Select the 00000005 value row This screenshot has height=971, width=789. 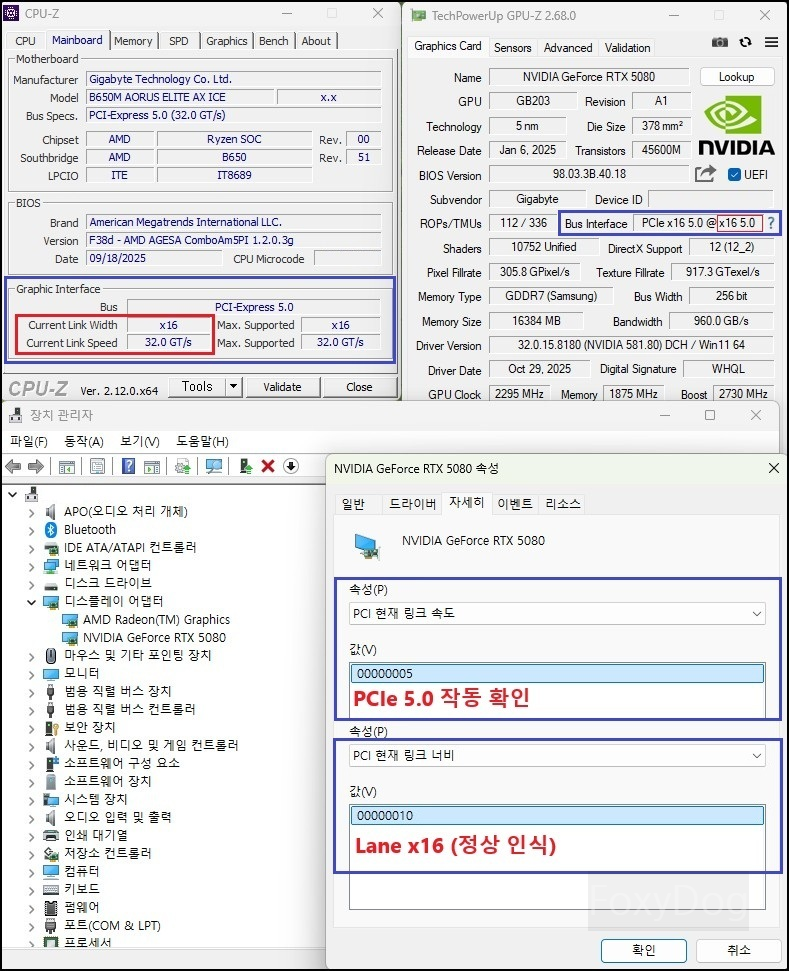557,674
